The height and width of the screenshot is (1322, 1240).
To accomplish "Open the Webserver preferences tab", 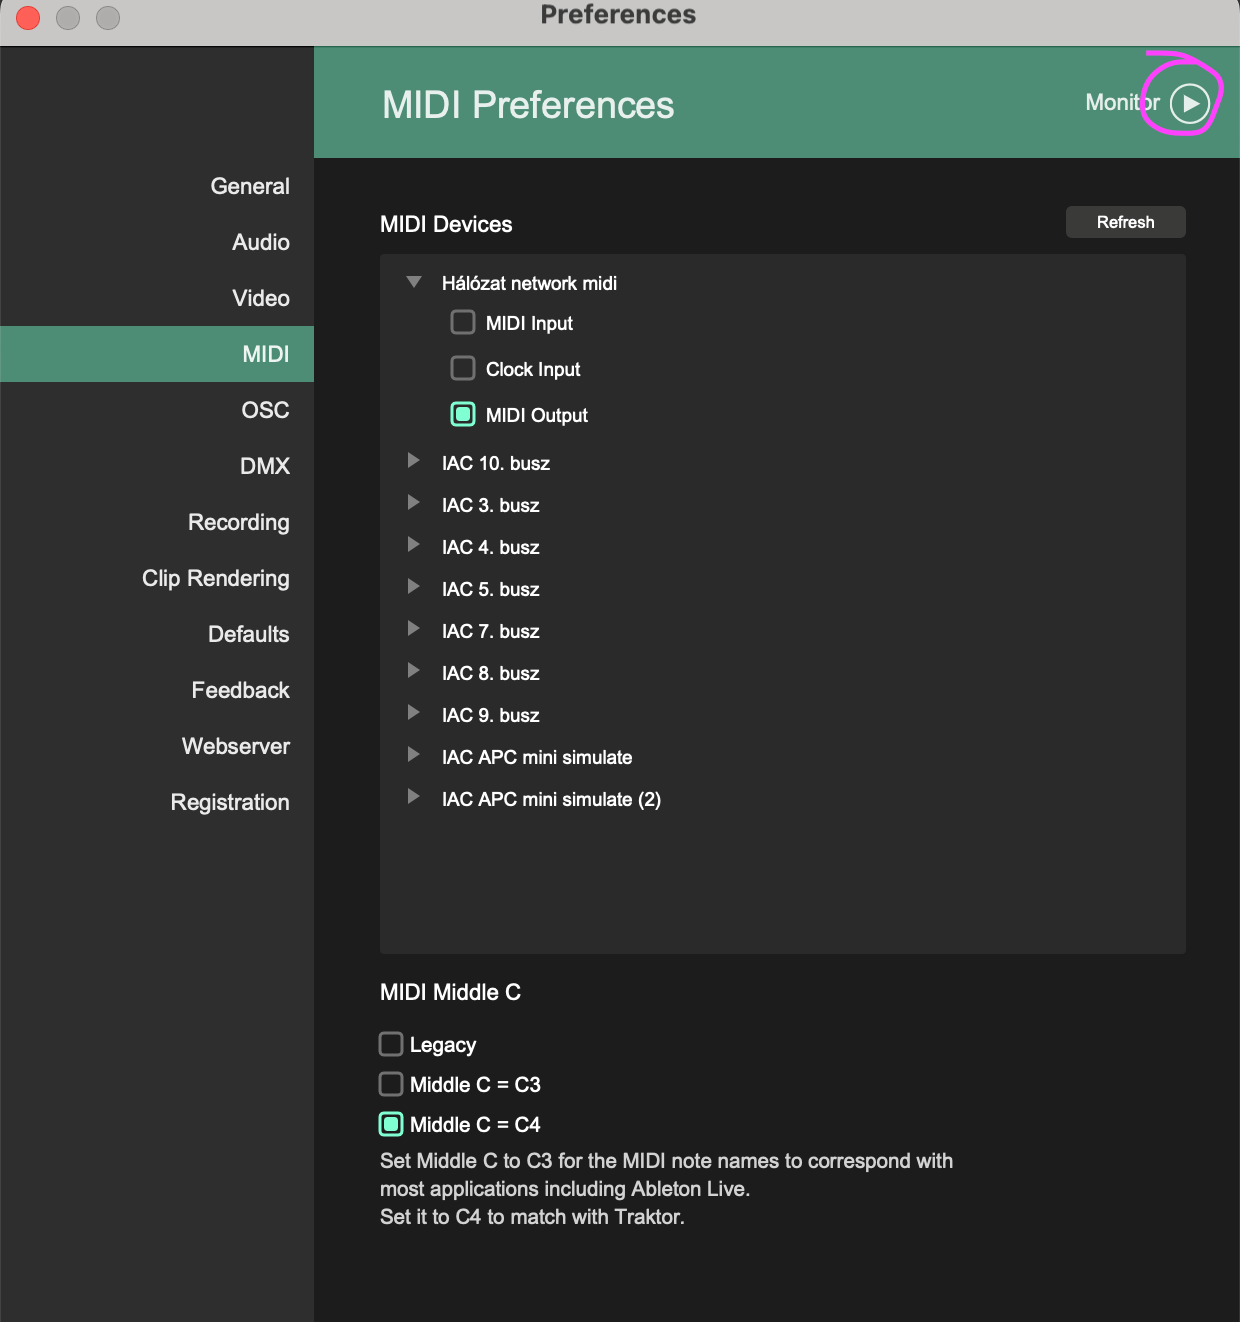I will pos(236,746).
